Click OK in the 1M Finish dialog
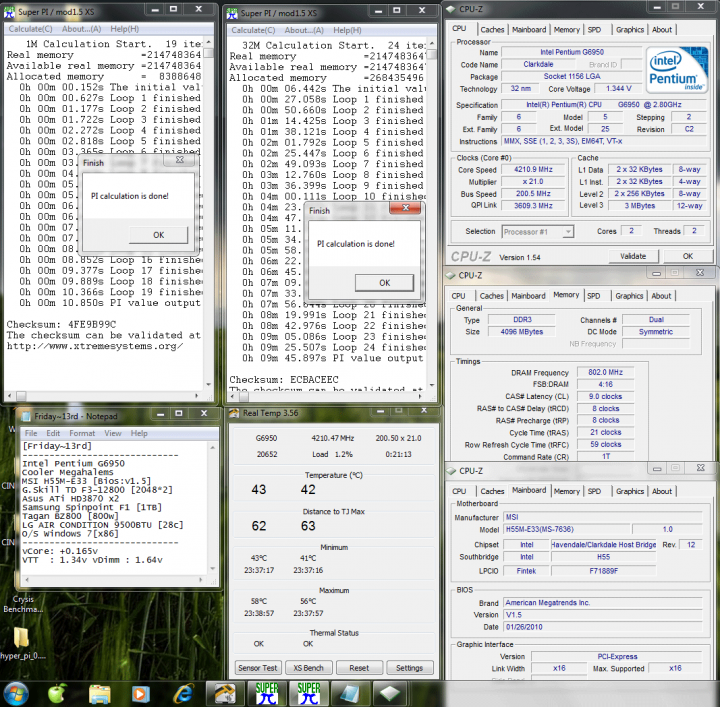Viewport: 720px width, 707px height. (x=158, y=235)
